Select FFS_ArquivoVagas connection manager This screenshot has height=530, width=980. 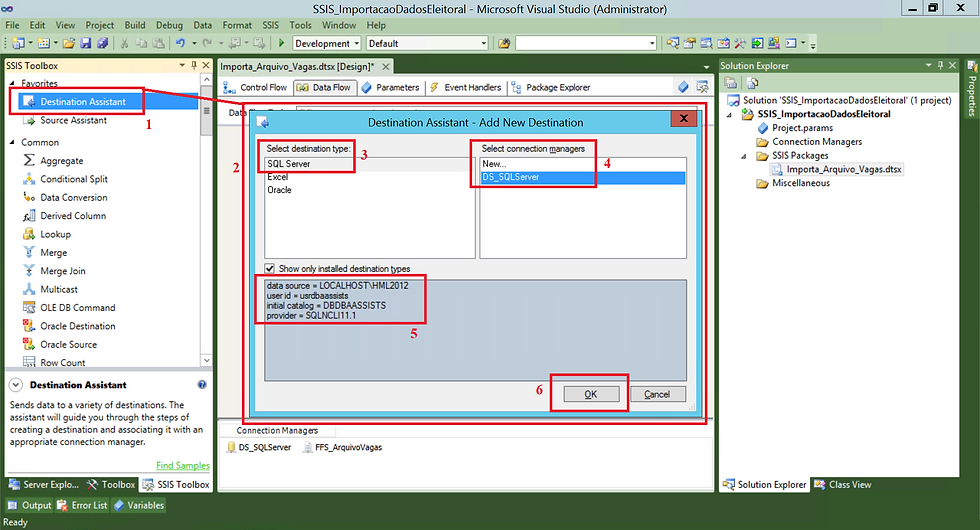342,448
